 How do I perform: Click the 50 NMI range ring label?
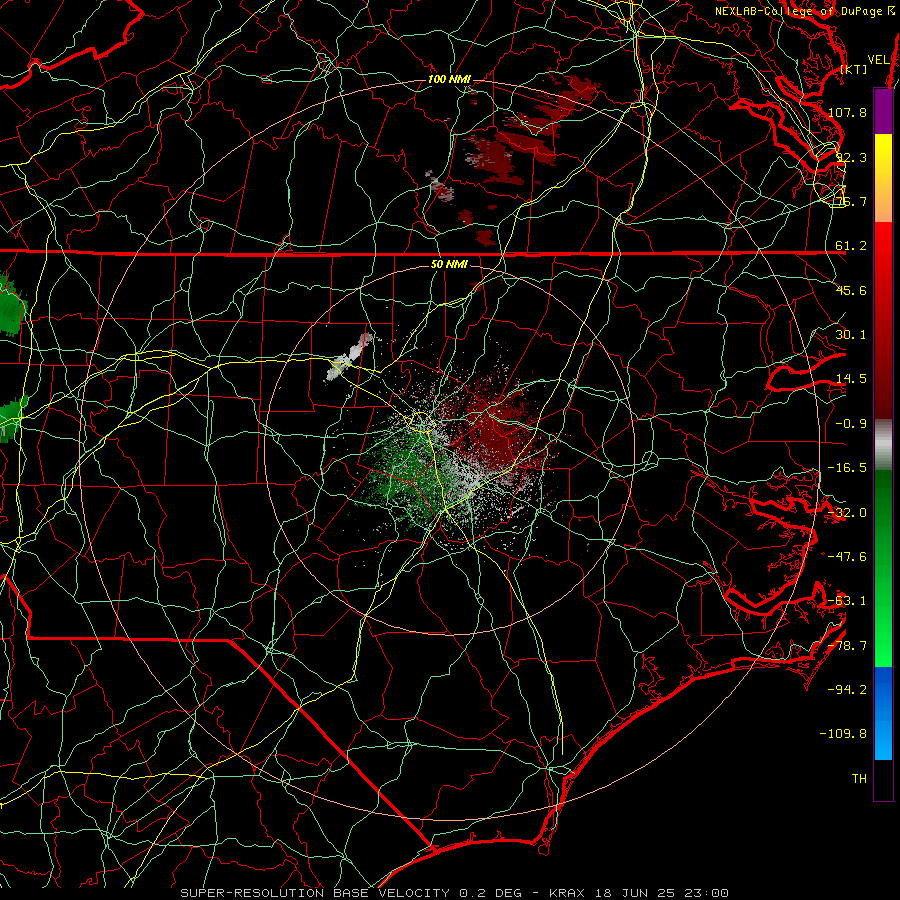449,264
